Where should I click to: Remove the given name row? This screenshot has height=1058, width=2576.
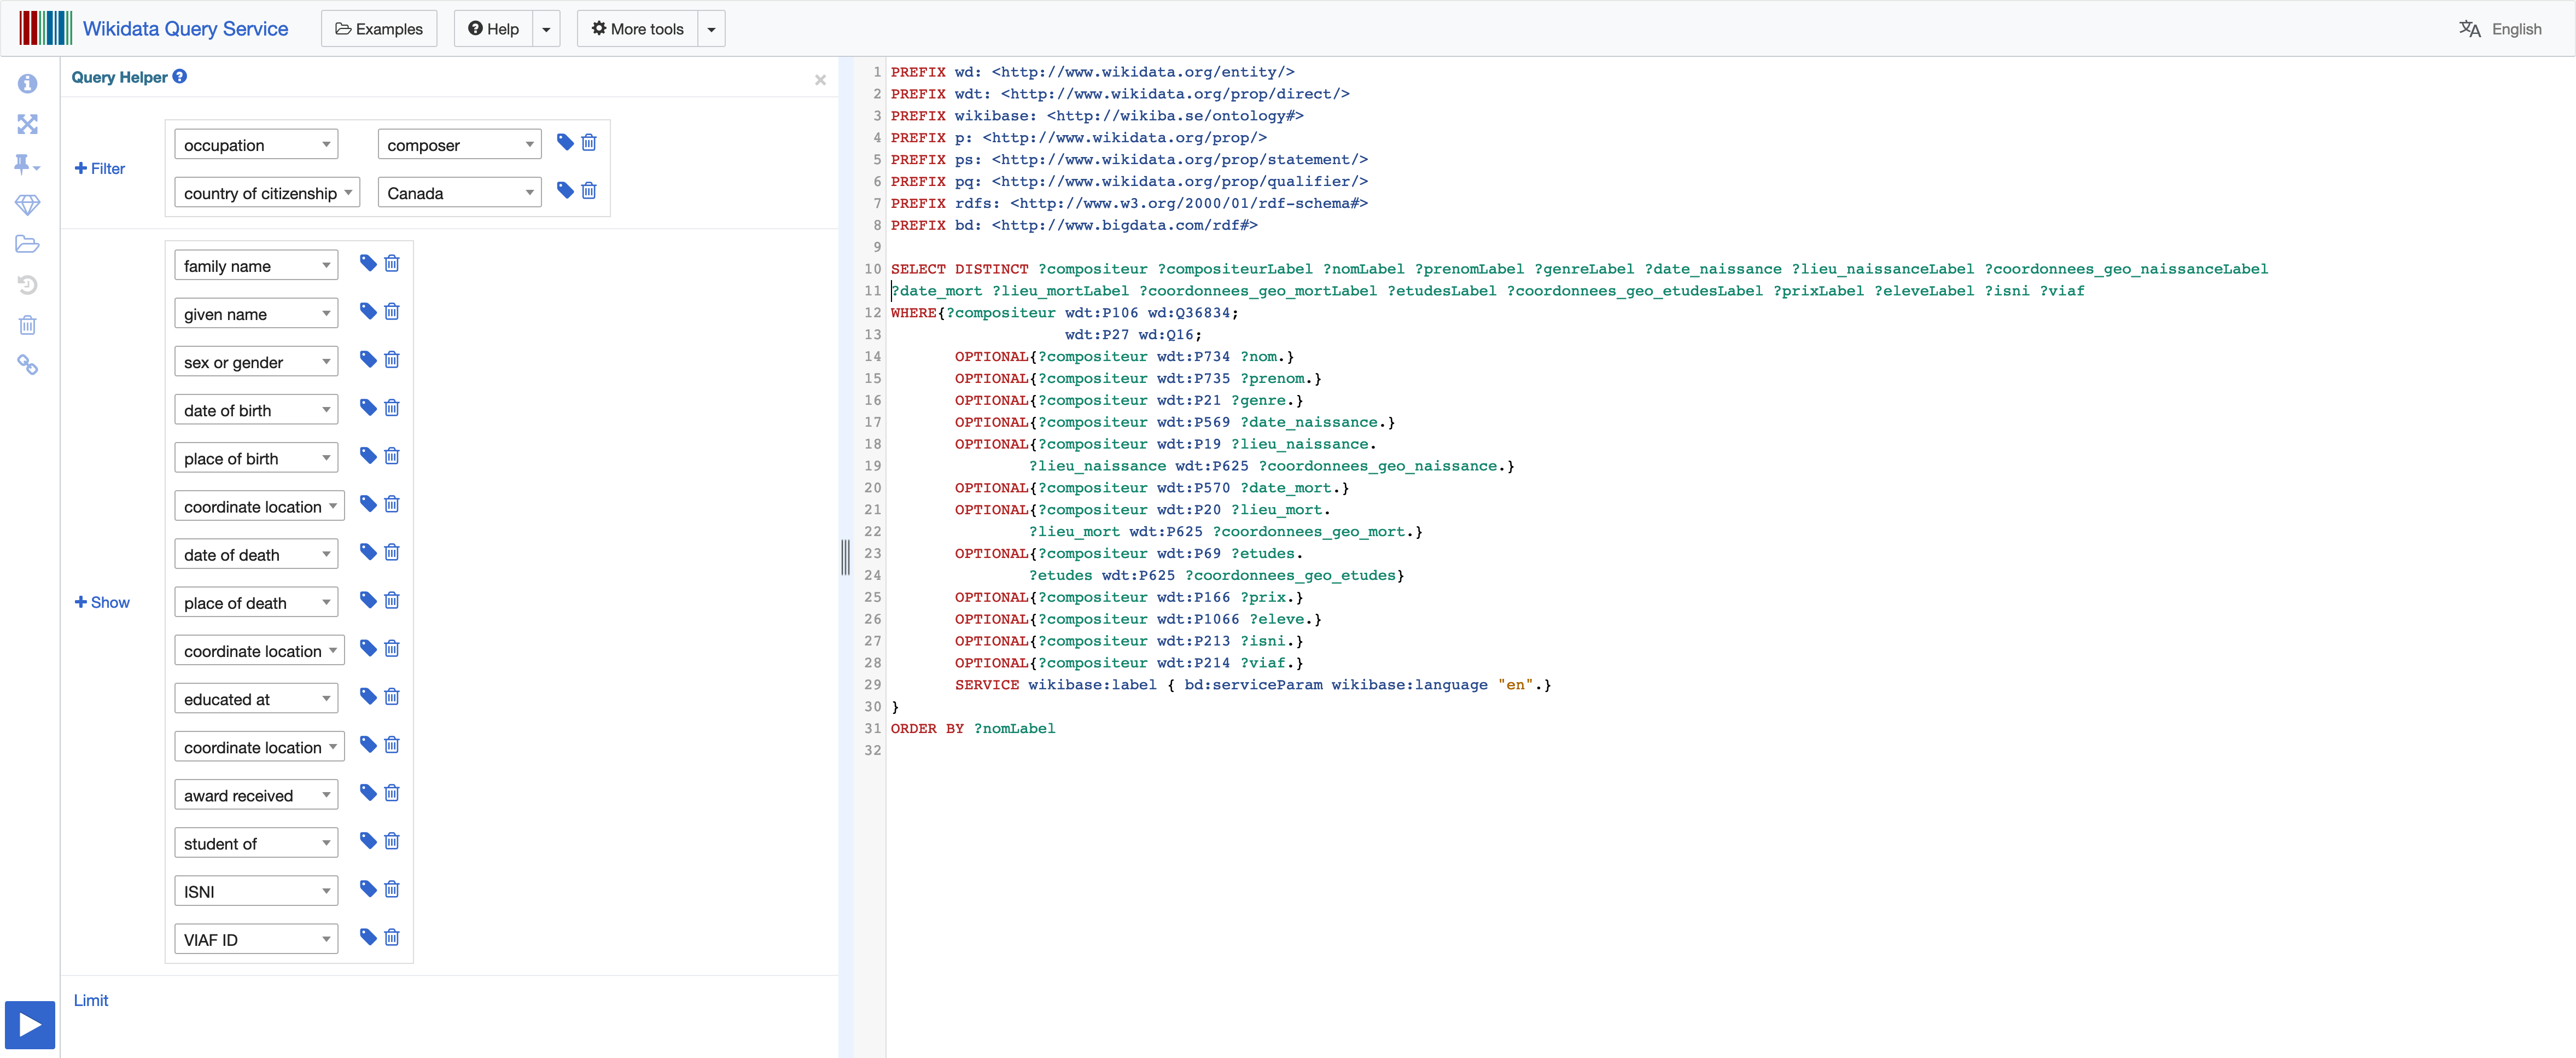392,311
